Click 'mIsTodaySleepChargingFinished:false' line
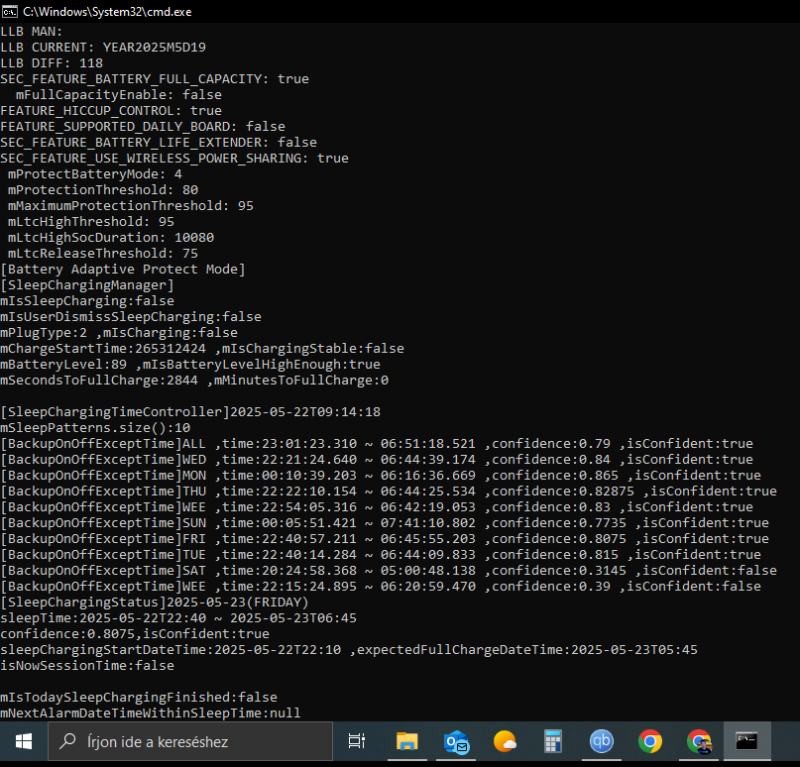This screenshot has width=800, height=767. coord(139,697)
